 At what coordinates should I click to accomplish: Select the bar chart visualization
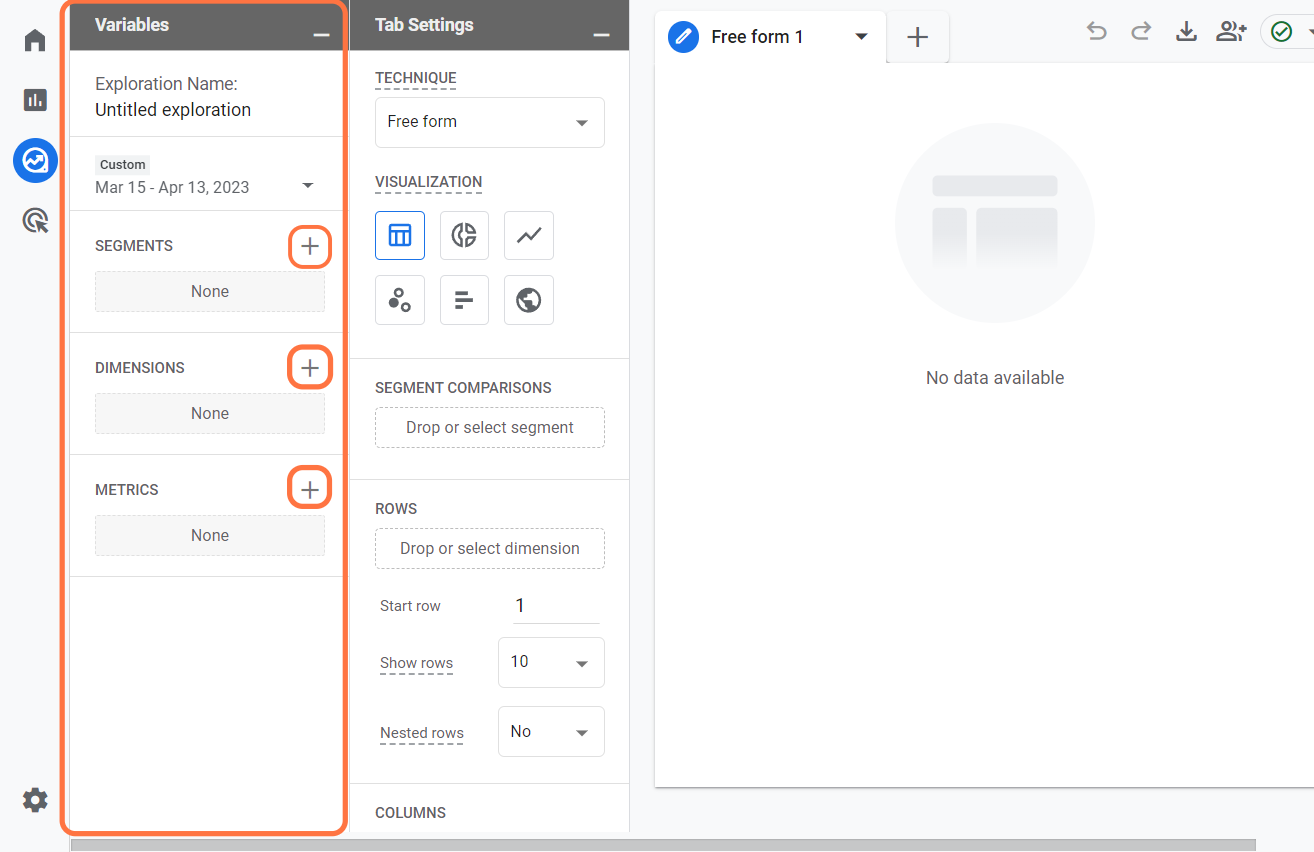point(464,300)
